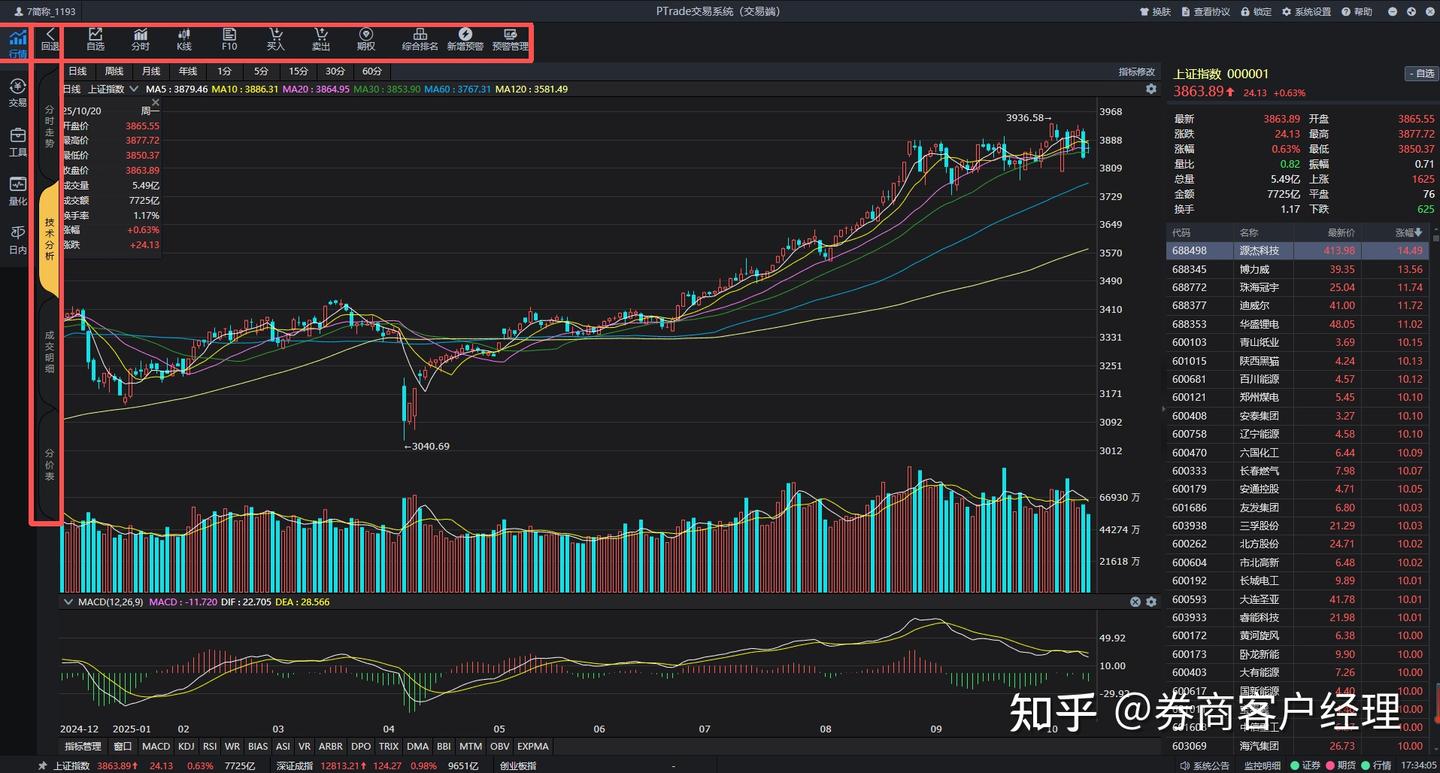The width and height of the screenshot is (1440, 773).
Task: Open the 分时 intraday chart view
Action: point(140,40)
